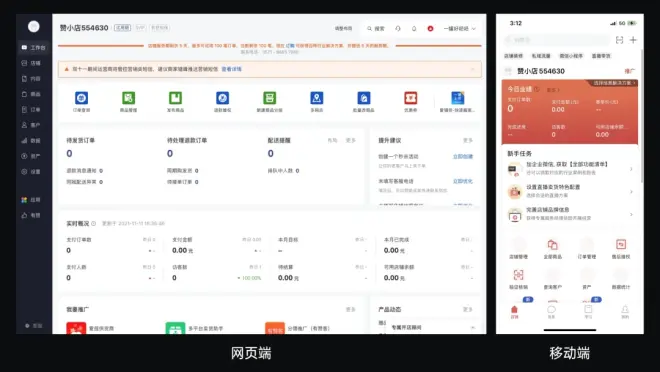Open 店铺 in the web sidebar
This screenshot has width=660, height=372.
click(x=32, y=63)
